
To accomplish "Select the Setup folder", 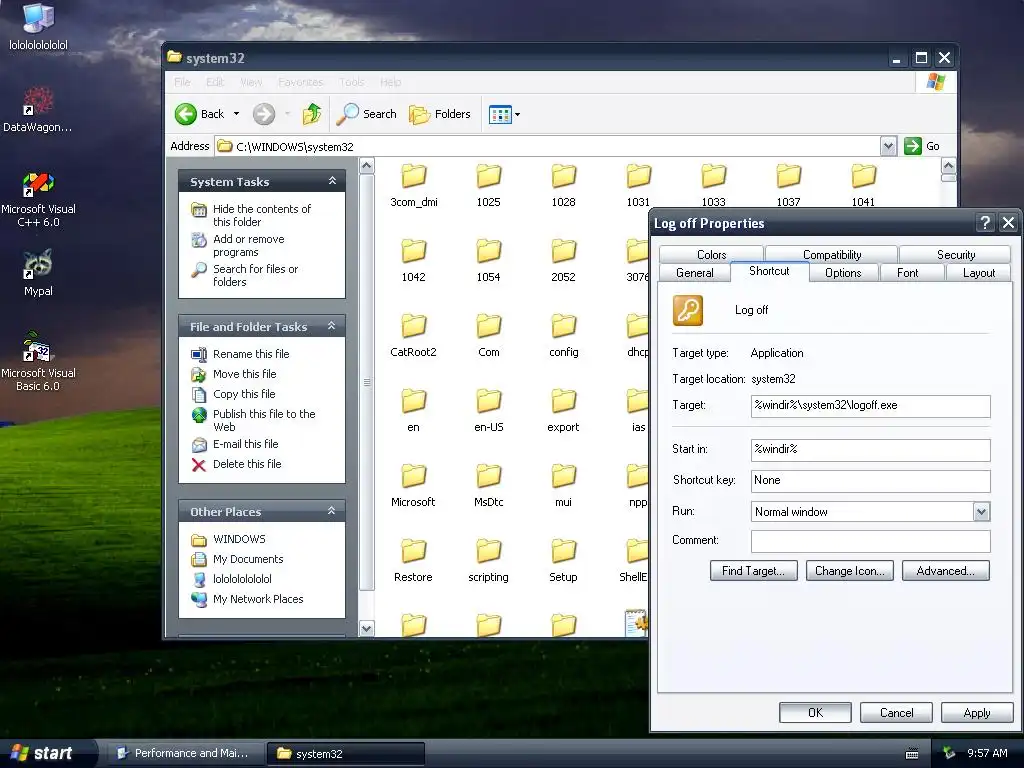I will coord(564,561).
